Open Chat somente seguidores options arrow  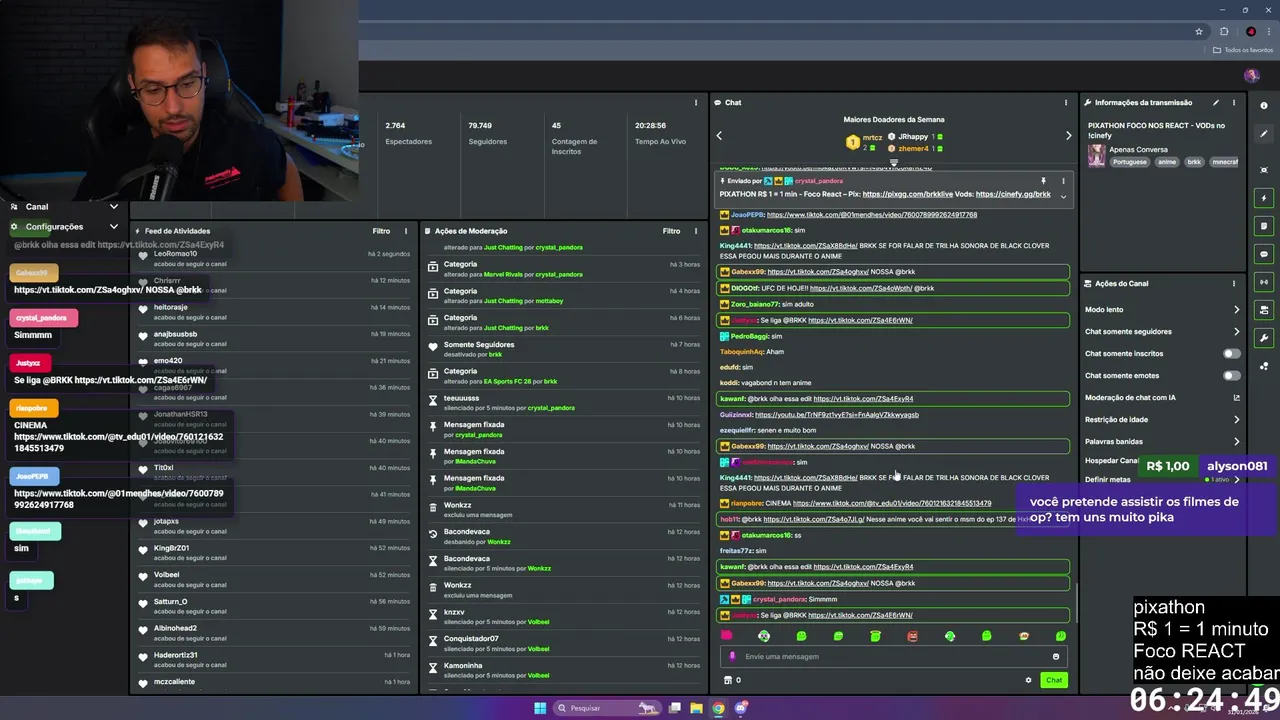(x=1236, y=331)
